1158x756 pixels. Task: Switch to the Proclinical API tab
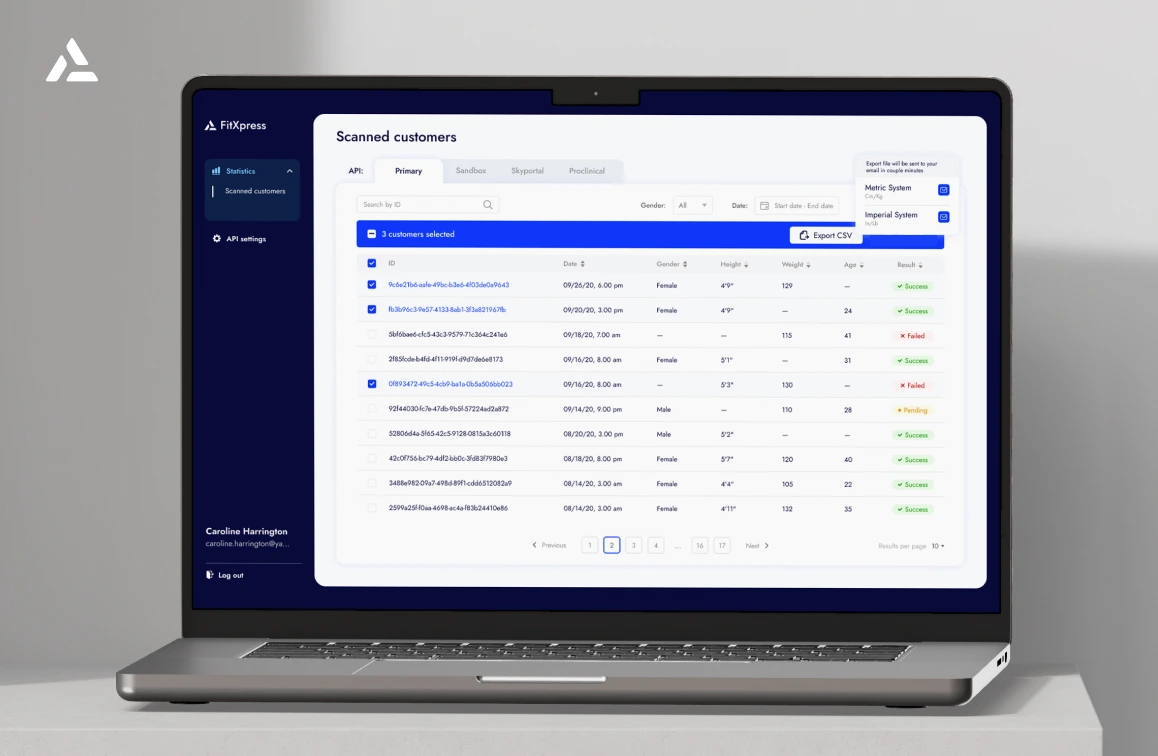click(586, 171)
